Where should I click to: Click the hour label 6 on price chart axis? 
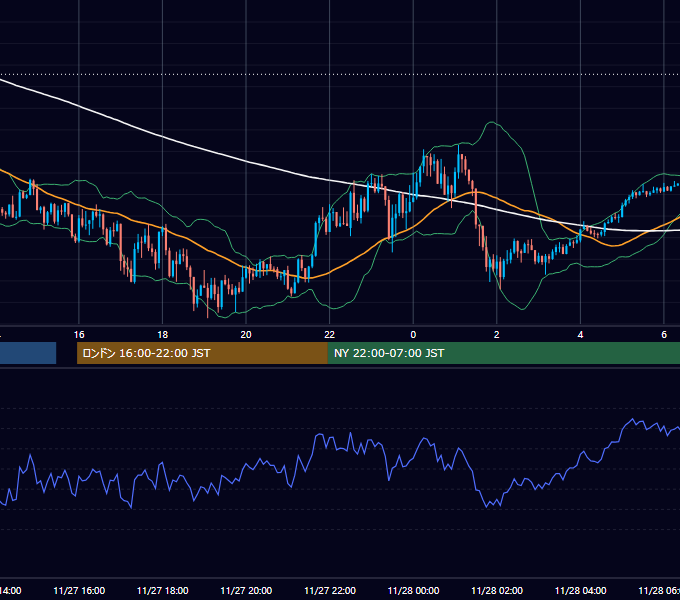(x=664, y=335)
